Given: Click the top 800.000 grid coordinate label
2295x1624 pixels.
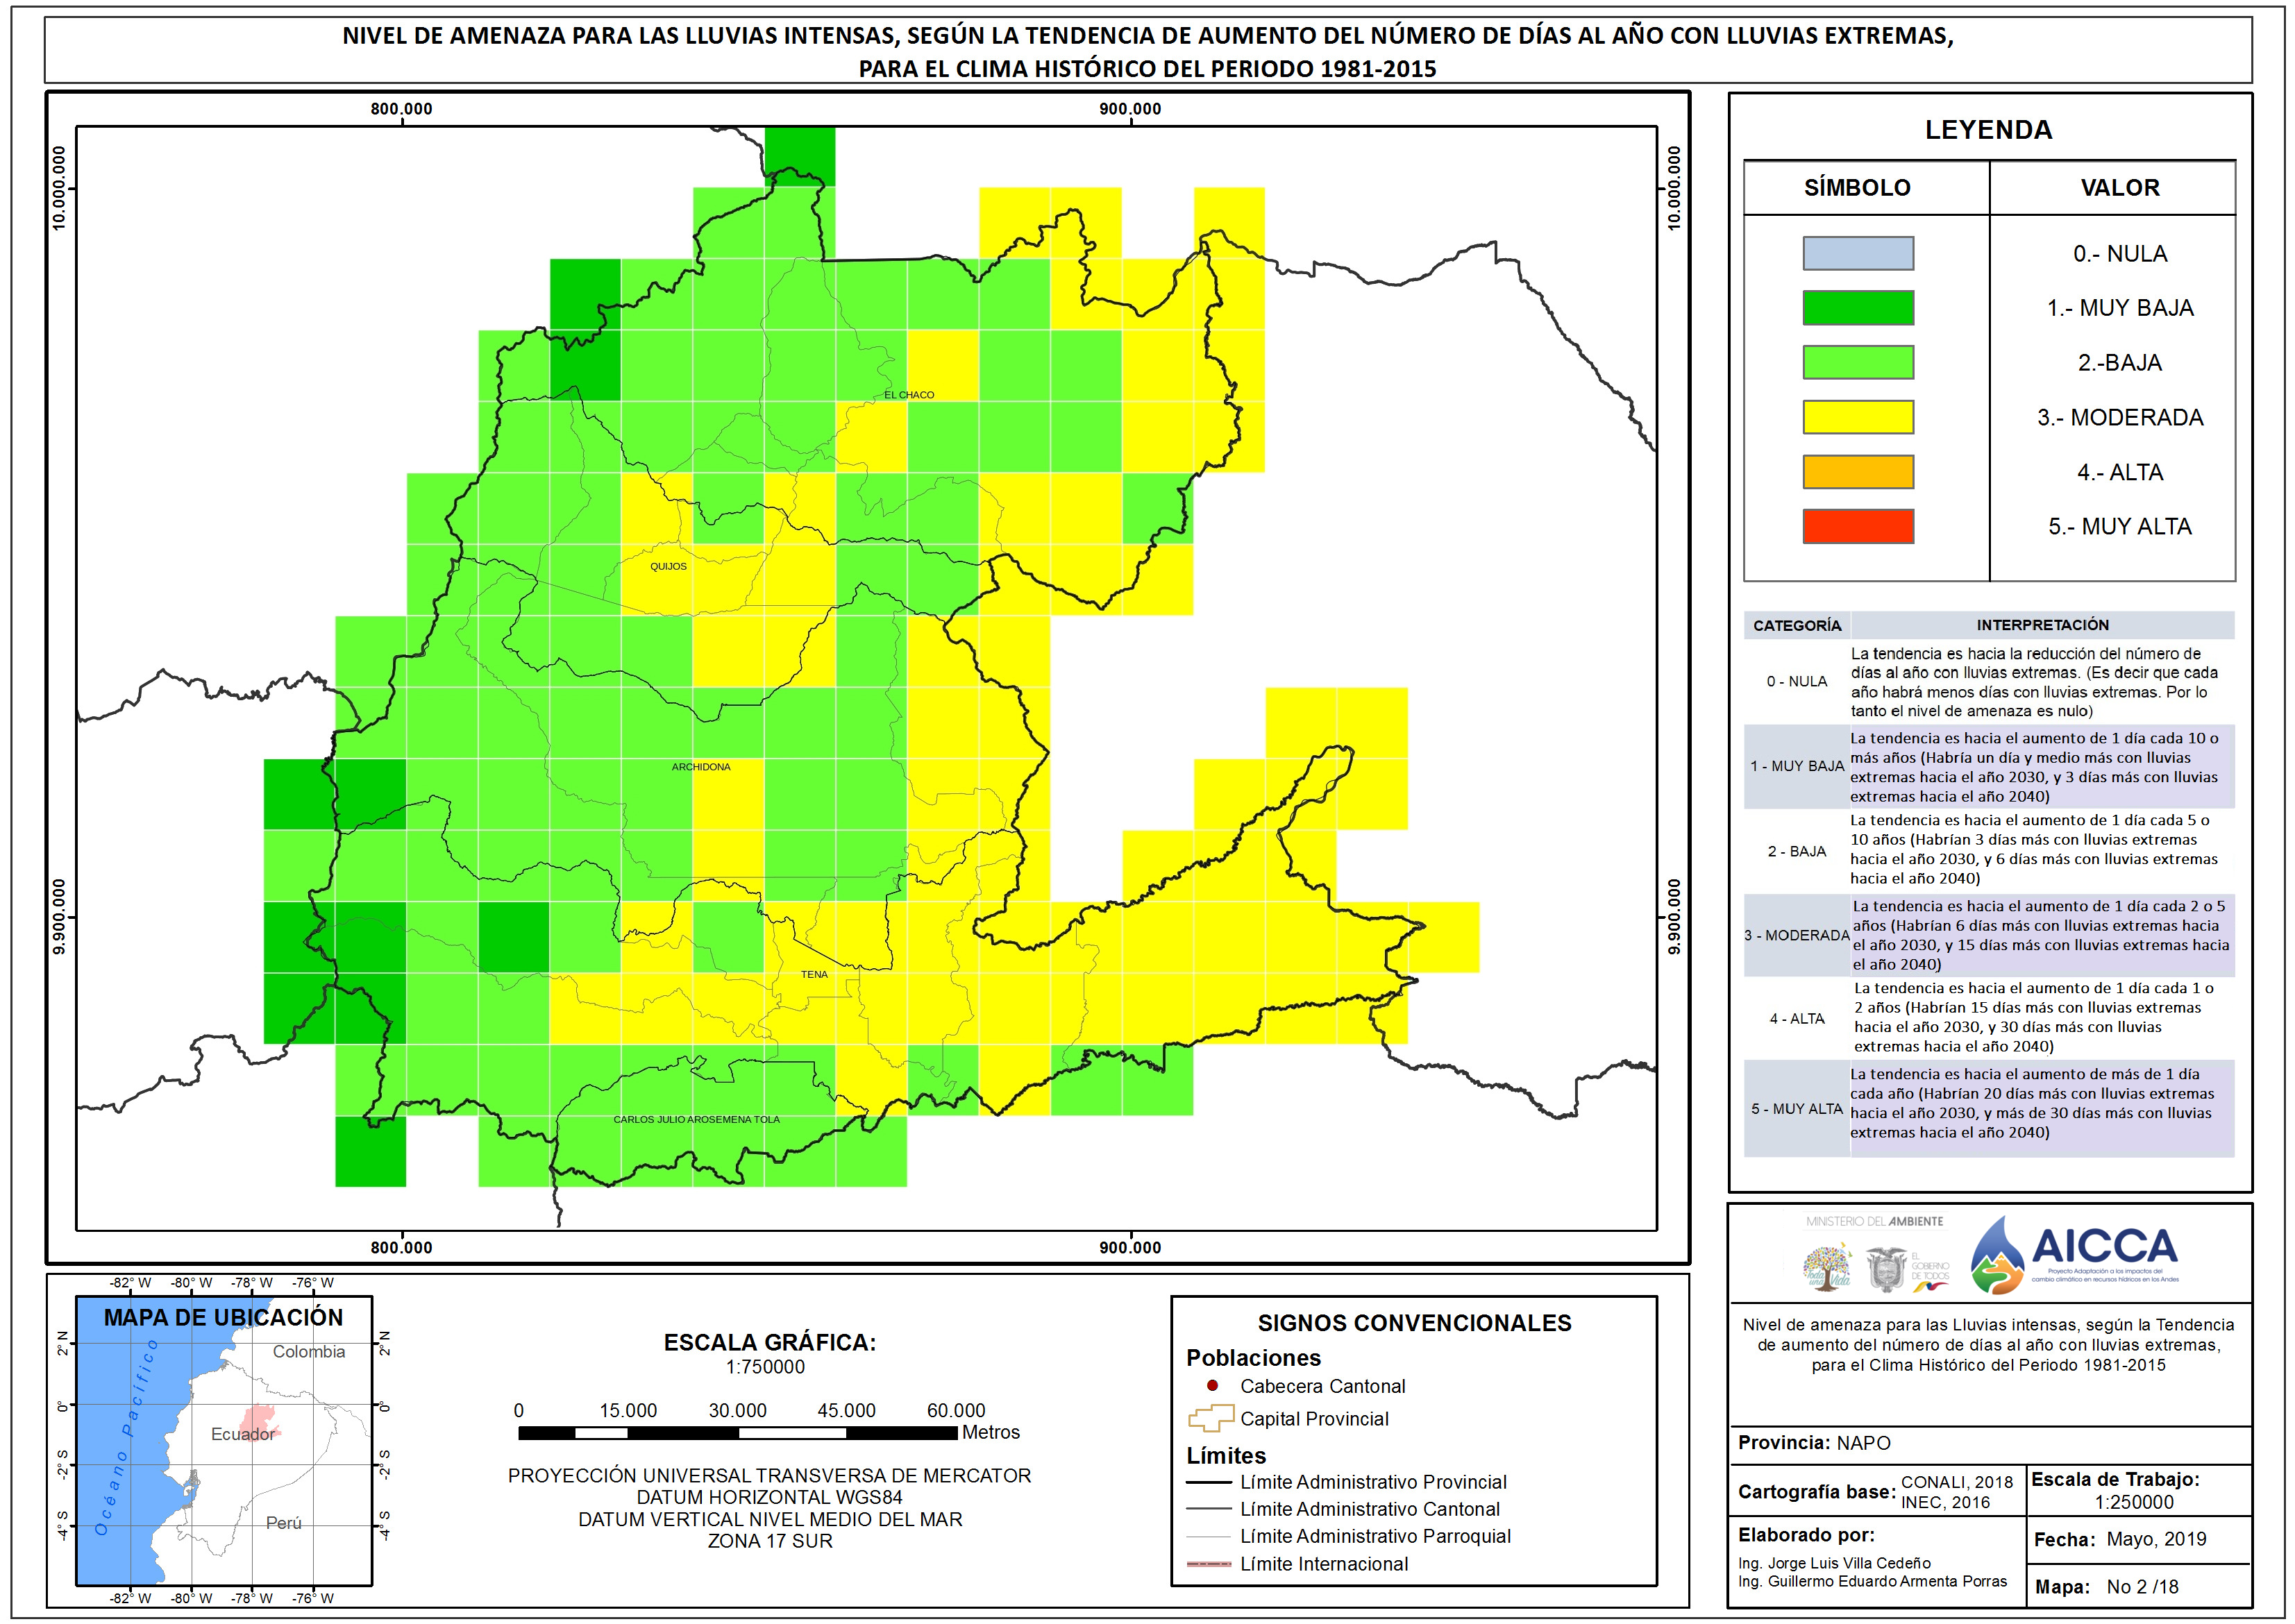Looking at the screenshot, I should 401,109.
